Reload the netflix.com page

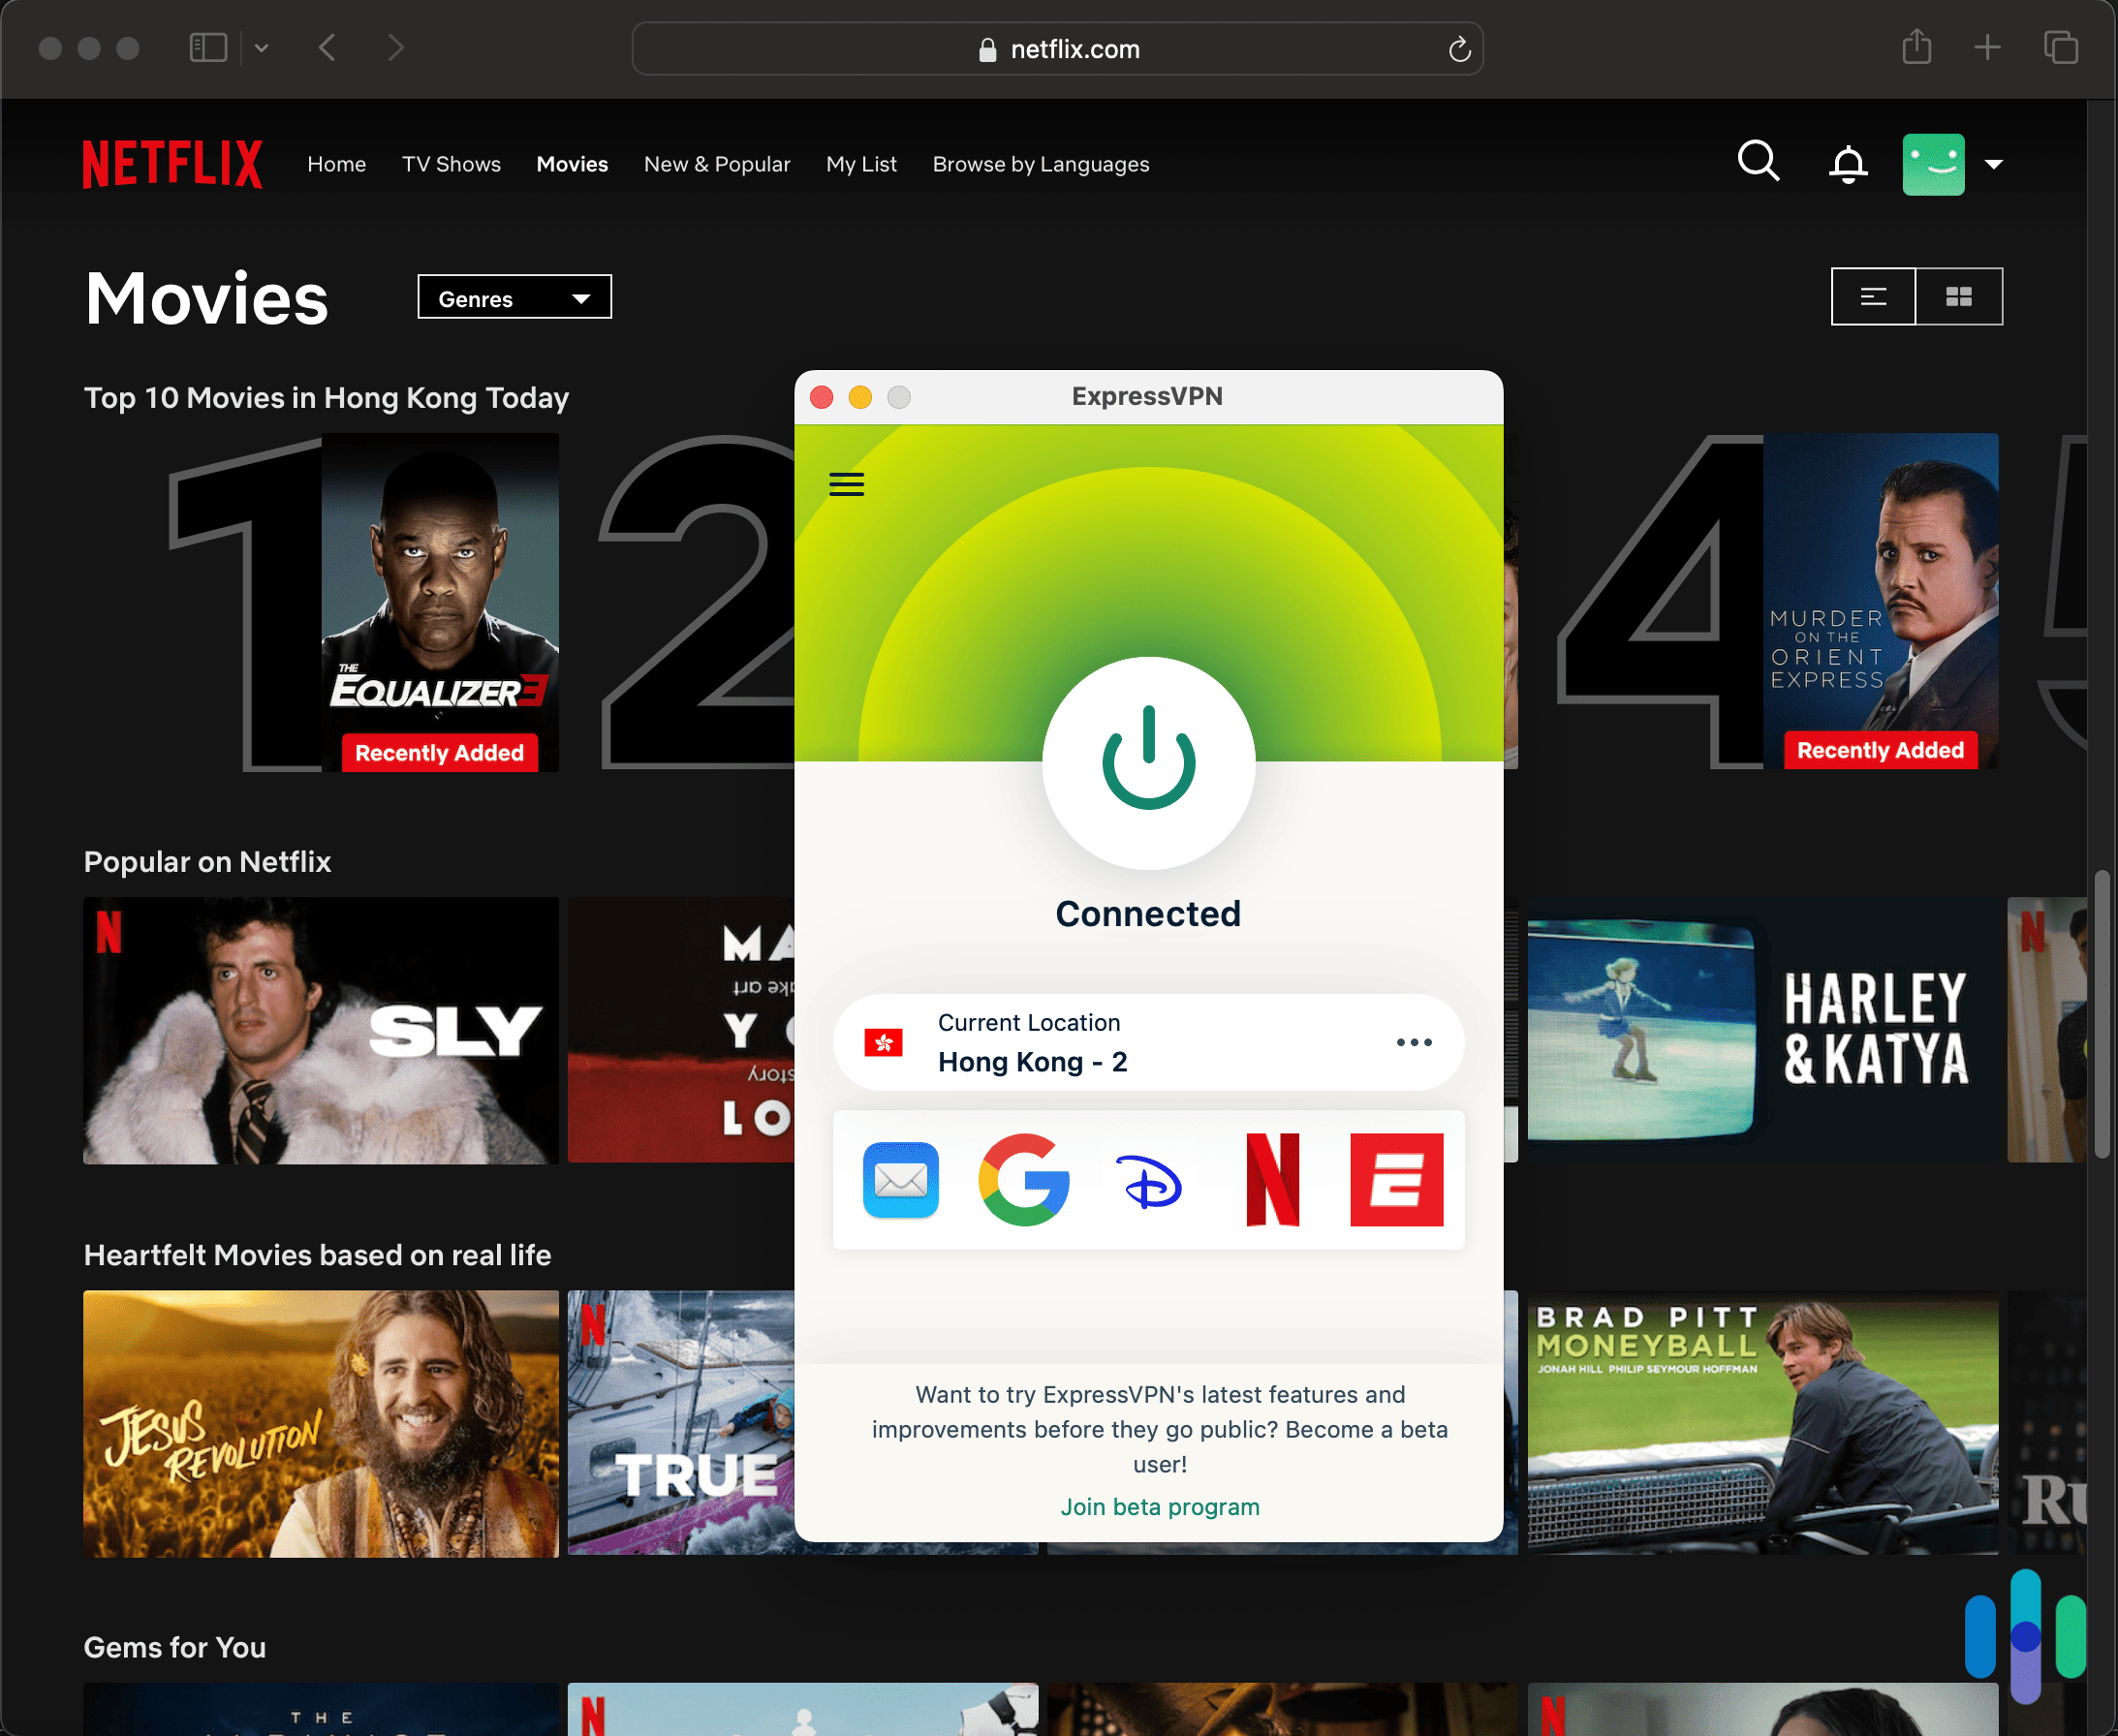(x=1459, y=49)
